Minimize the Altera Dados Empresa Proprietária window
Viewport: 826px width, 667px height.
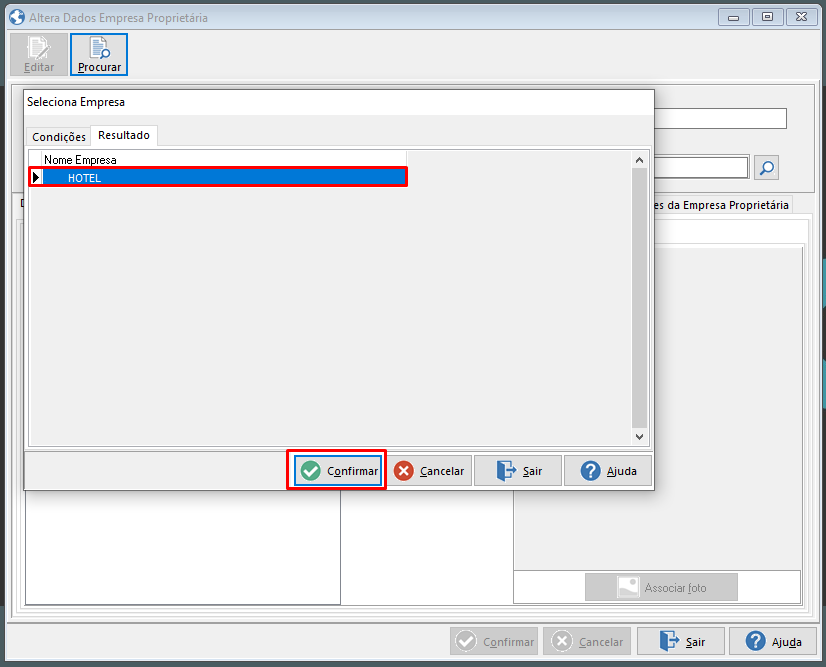point(733,17)
